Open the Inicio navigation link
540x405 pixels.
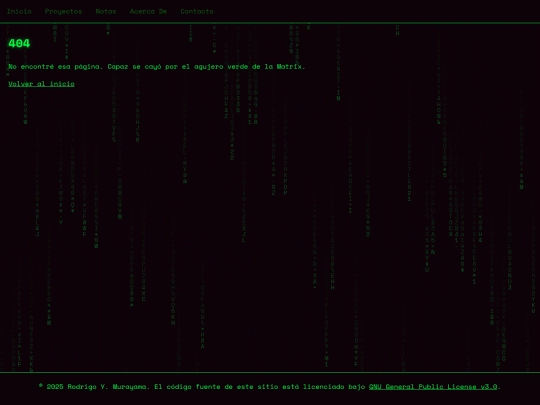click(x=19, y=11)
